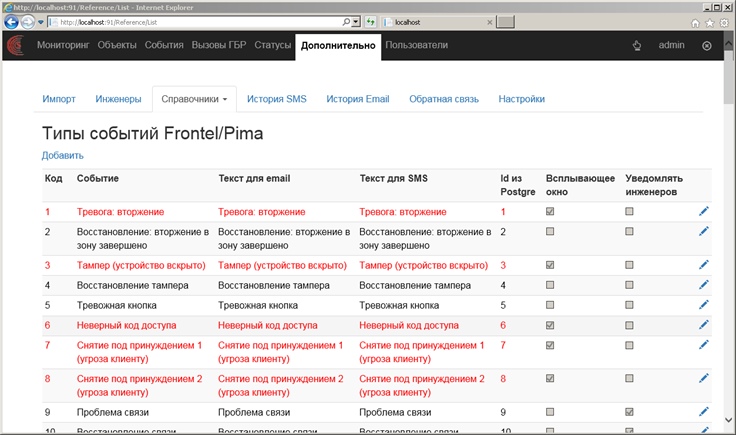Click the logout circle-x icon
Viewport: 736px width, 435px height.
tap(706, 46)
